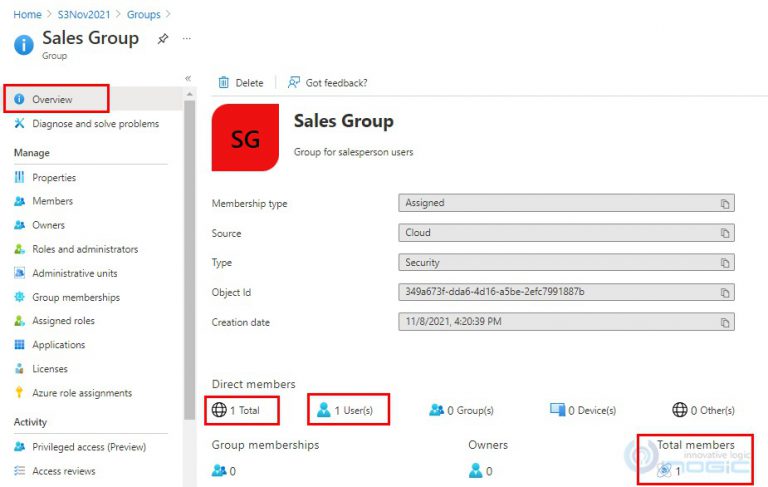Open the Groups breadcrumb link

click(143, 15)
